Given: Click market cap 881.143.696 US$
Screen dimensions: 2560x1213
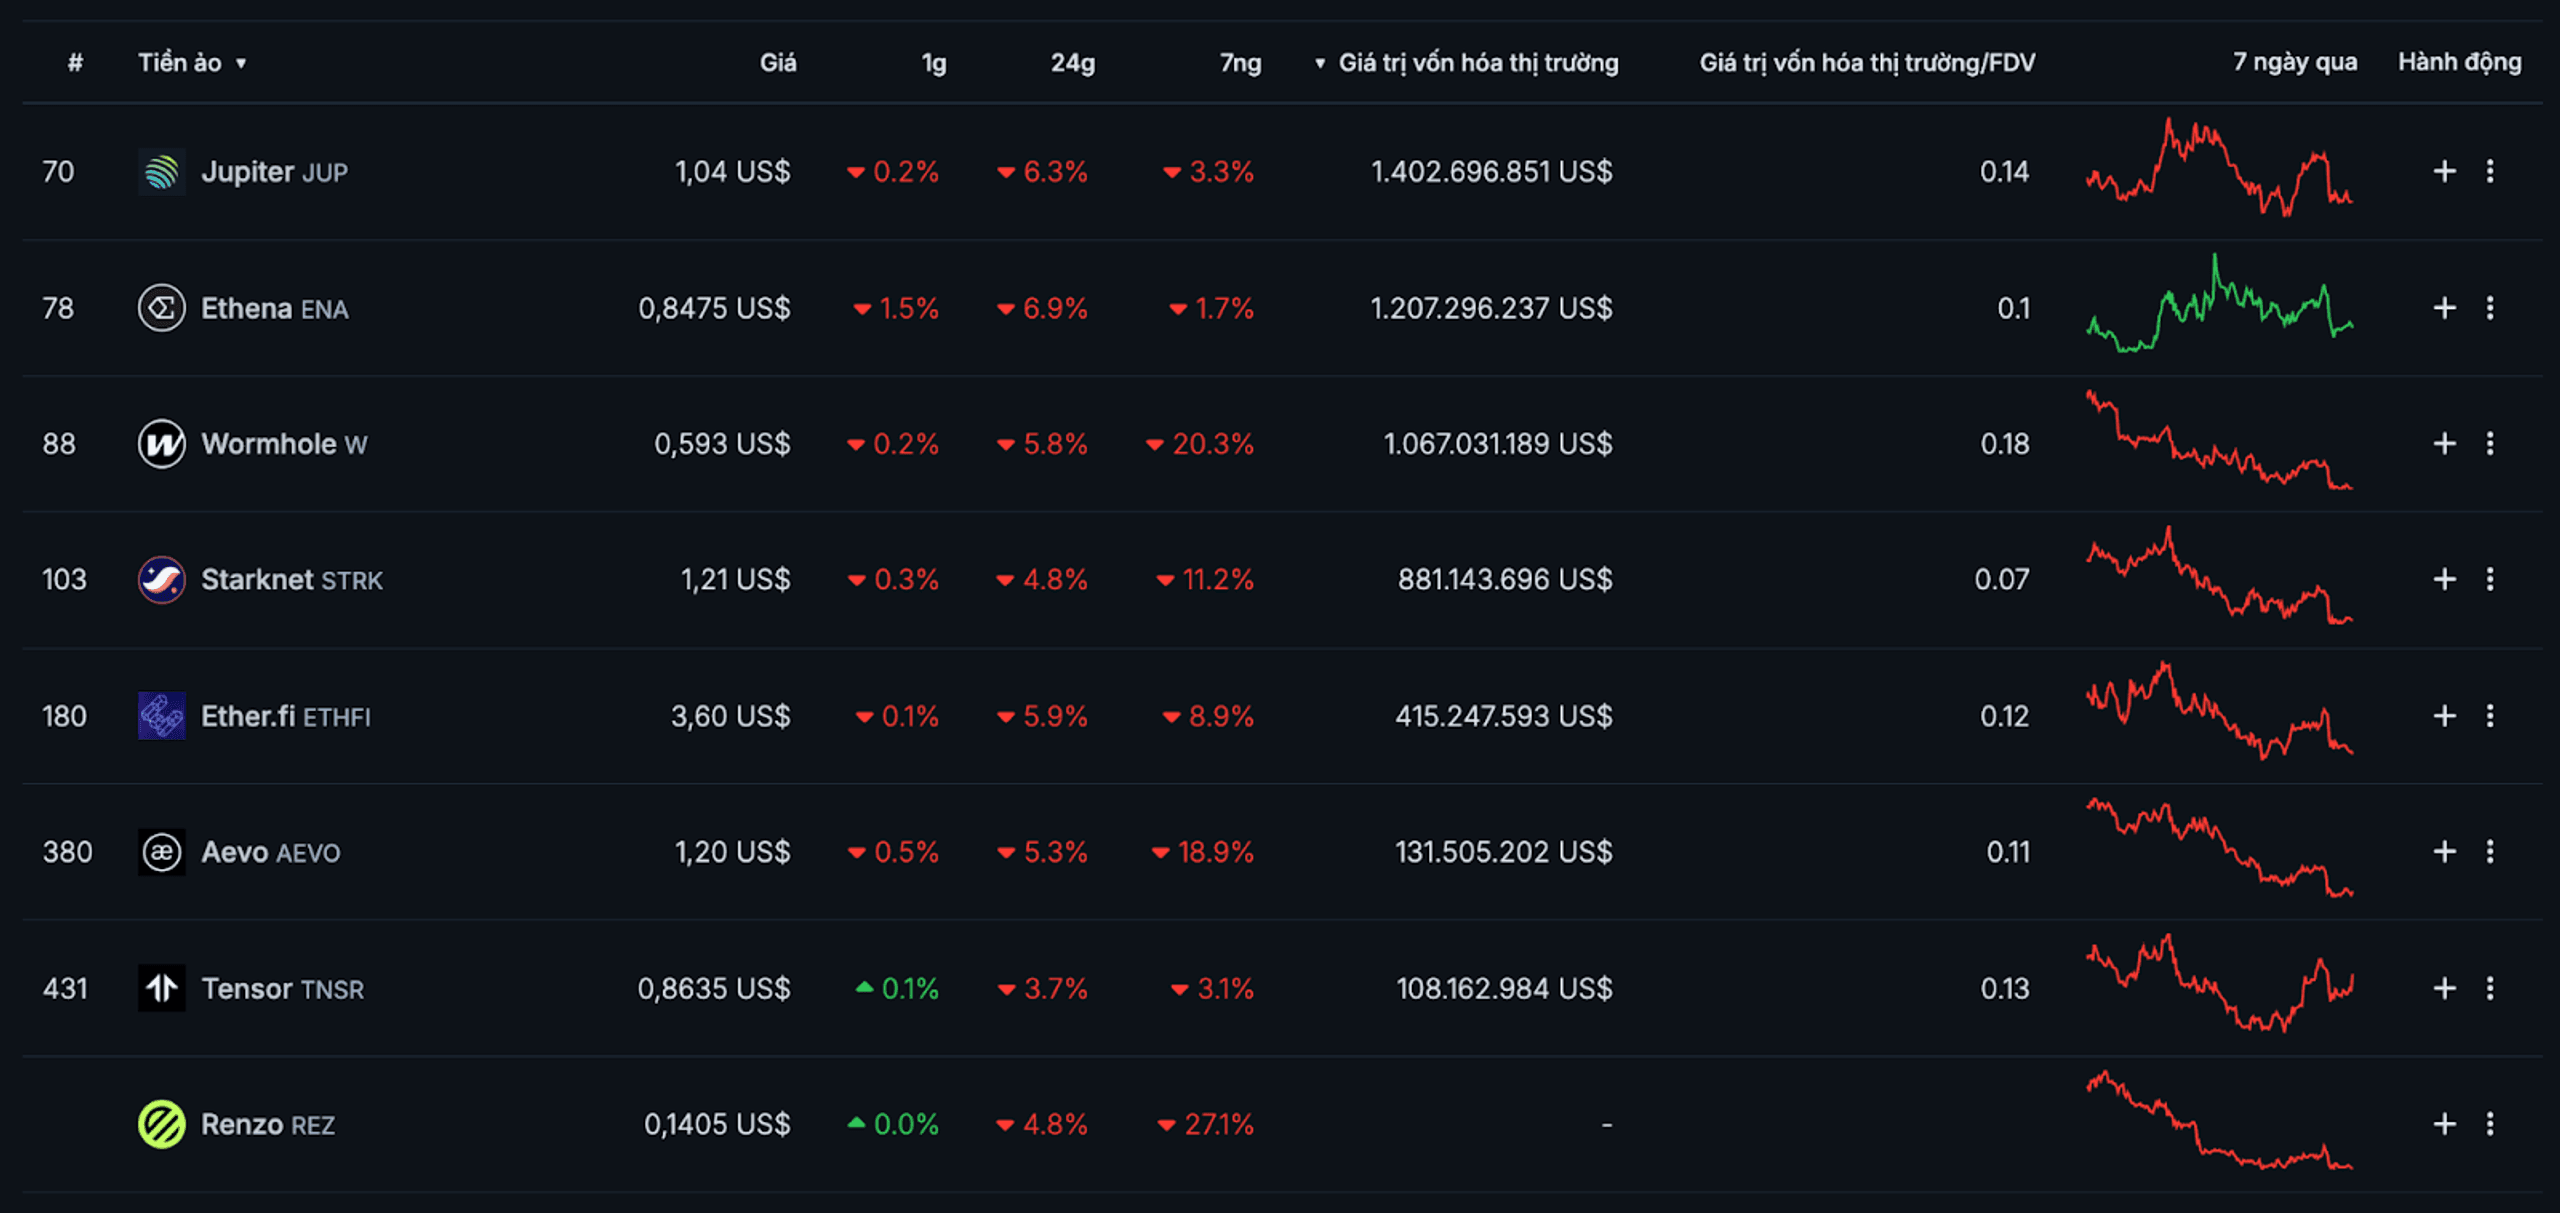Looking at the screenshot, I should [x=1505, y=580].
